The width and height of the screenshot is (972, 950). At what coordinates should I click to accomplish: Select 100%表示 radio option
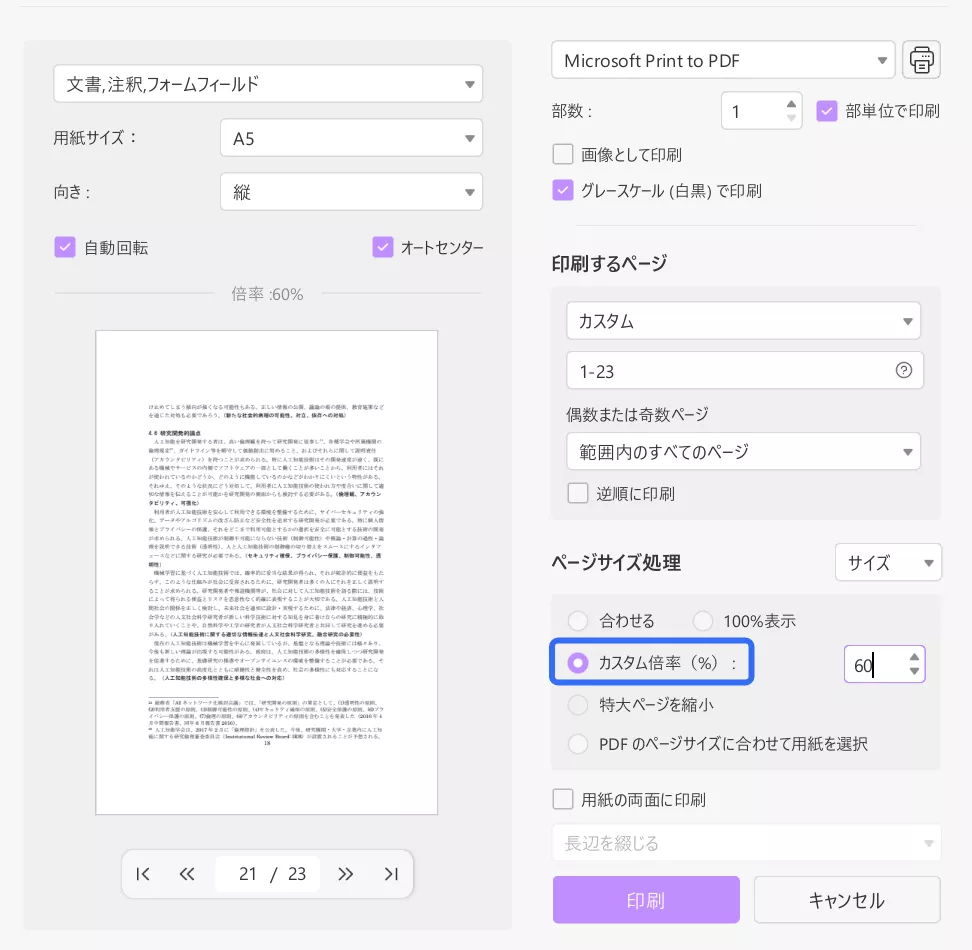coord(702,620)
